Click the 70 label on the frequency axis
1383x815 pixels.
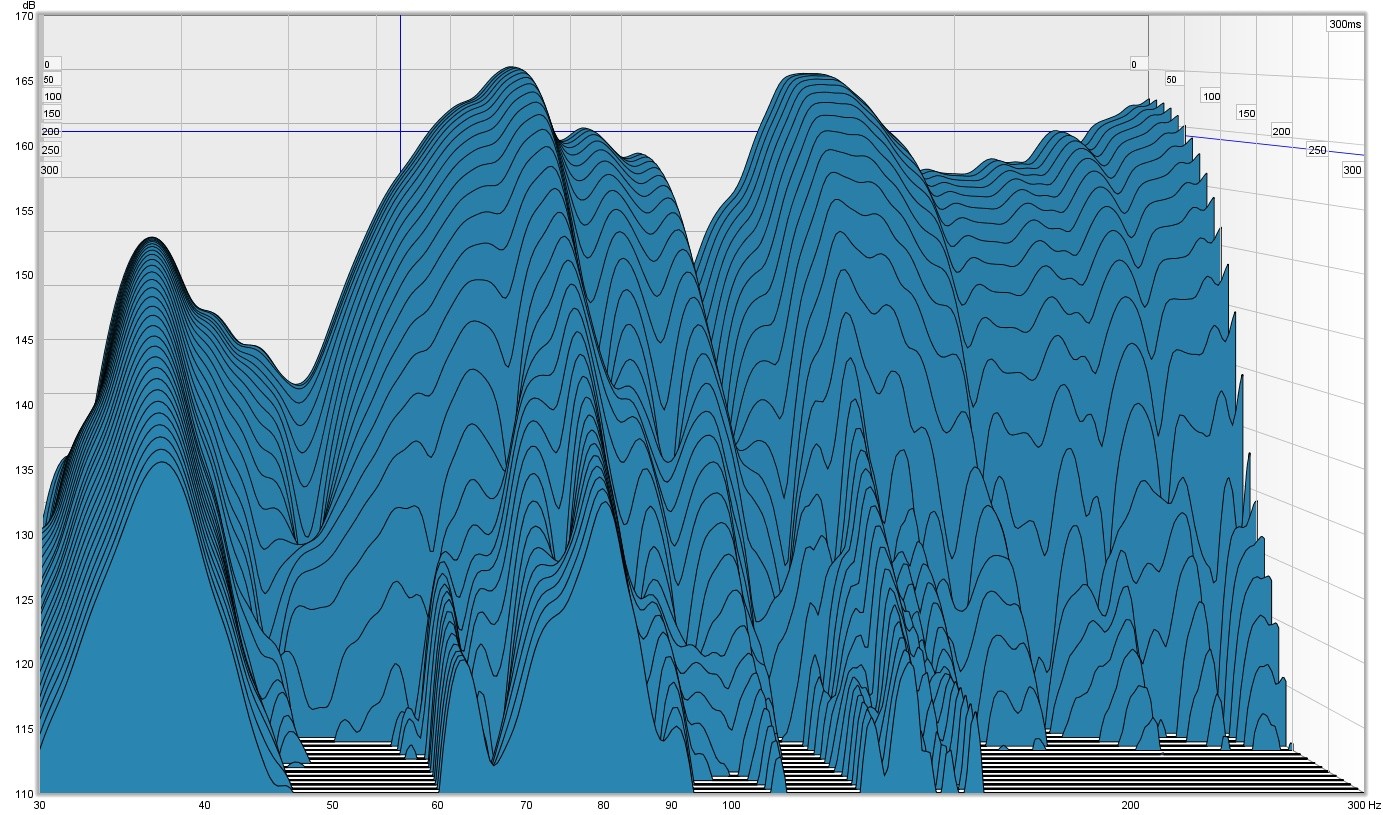point(526,805)
